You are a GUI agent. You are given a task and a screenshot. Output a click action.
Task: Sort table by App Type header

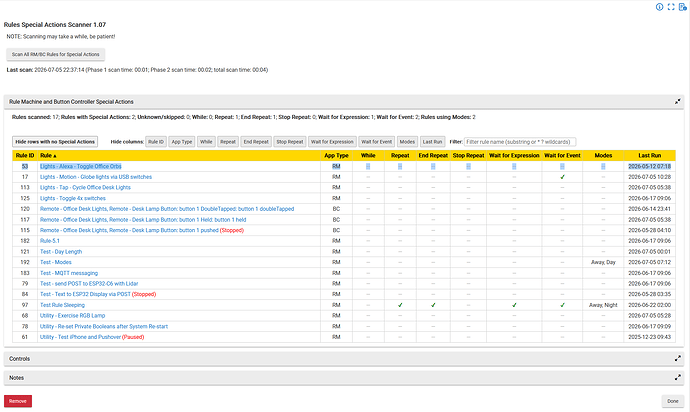[336, 155]
